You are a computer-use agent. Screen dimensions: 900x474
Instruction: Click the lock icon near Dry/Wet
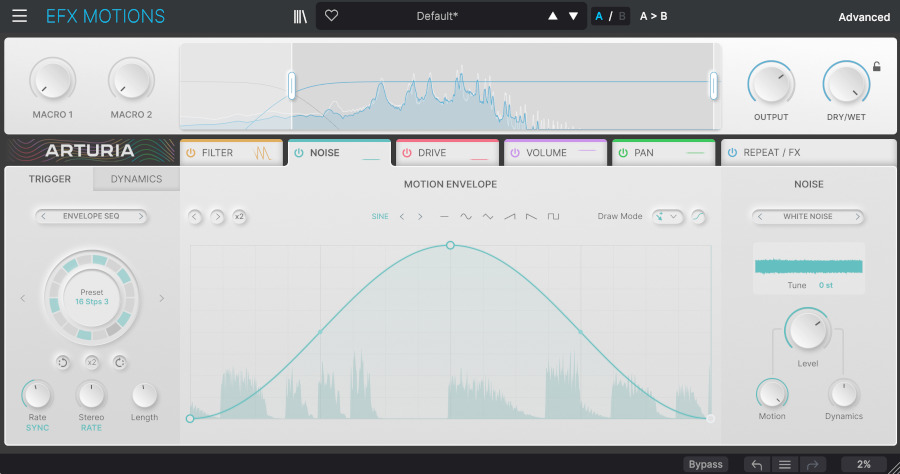(876, 67)
